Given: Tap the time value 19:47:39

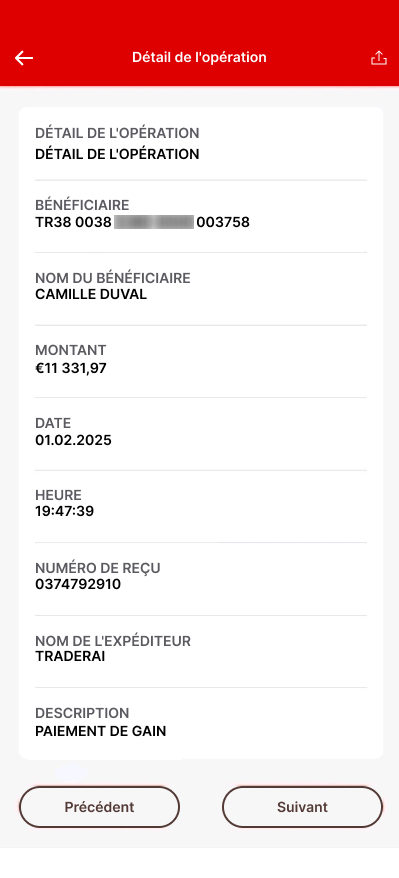Looking at the screenshot, I should tap(64, 511).
